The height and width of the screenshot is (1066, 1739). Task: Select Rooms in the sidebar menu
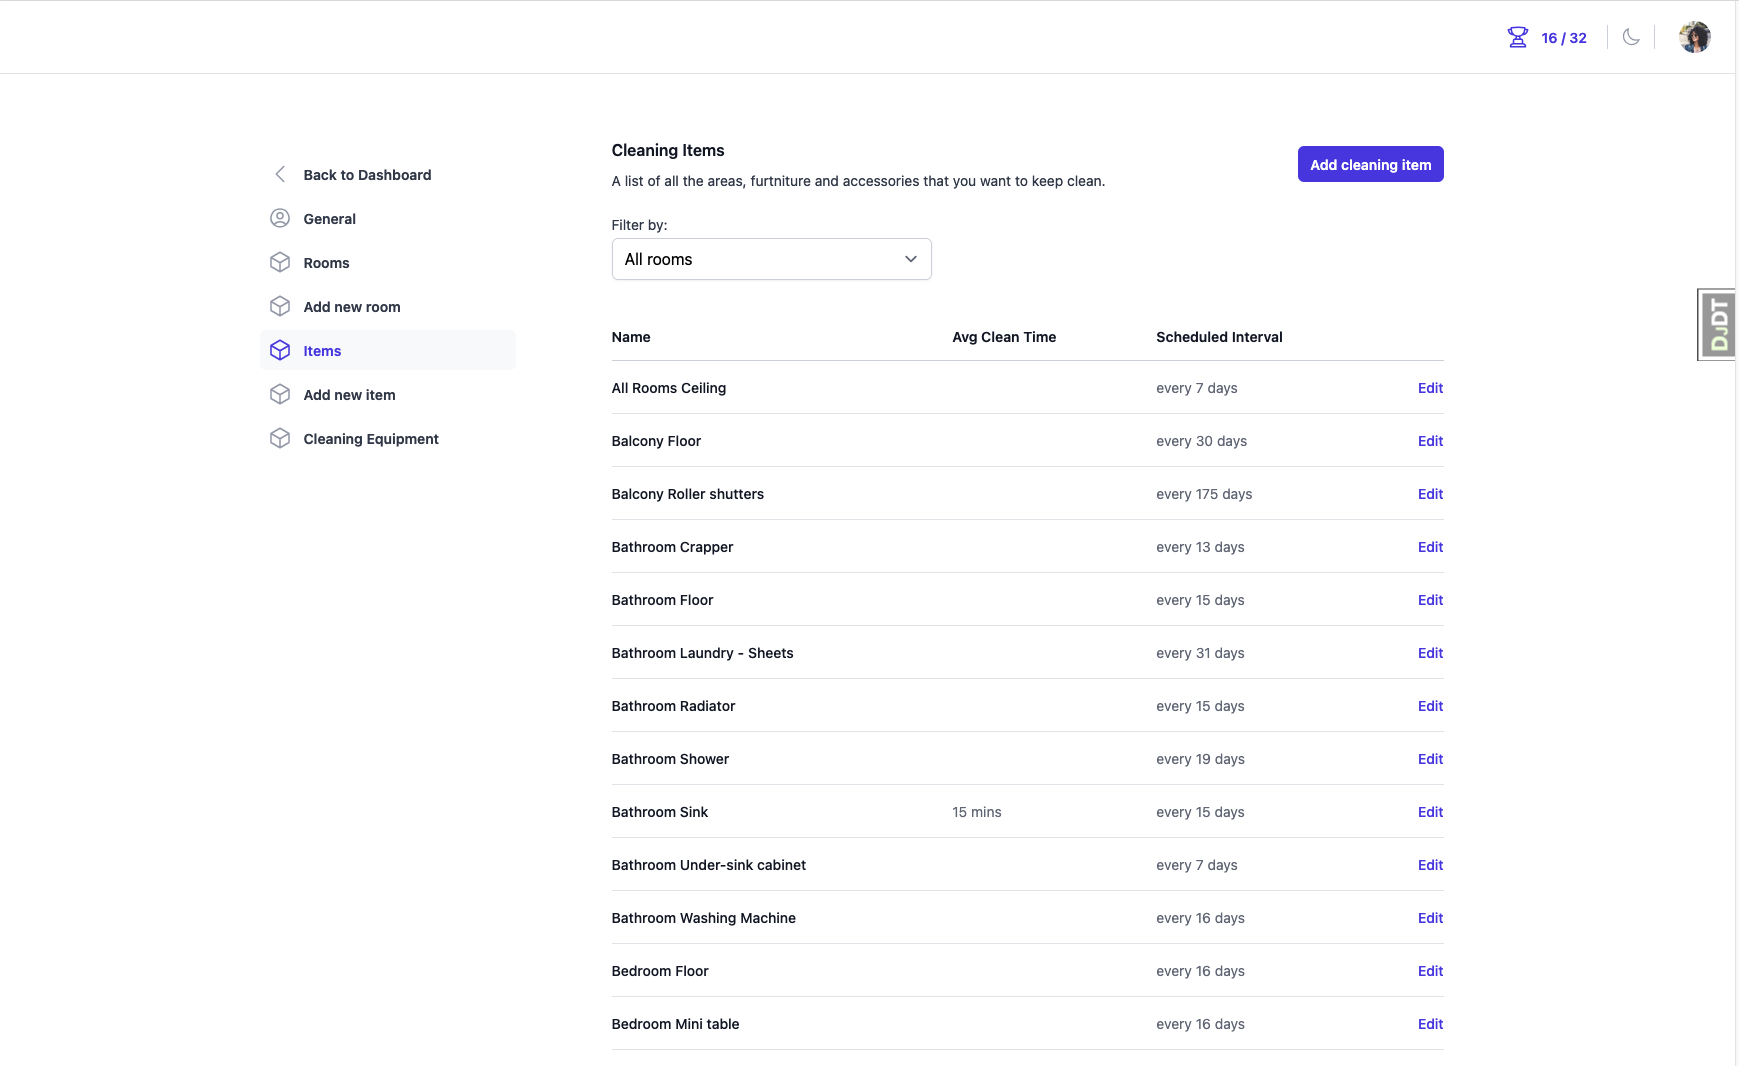tap(326, 263)
